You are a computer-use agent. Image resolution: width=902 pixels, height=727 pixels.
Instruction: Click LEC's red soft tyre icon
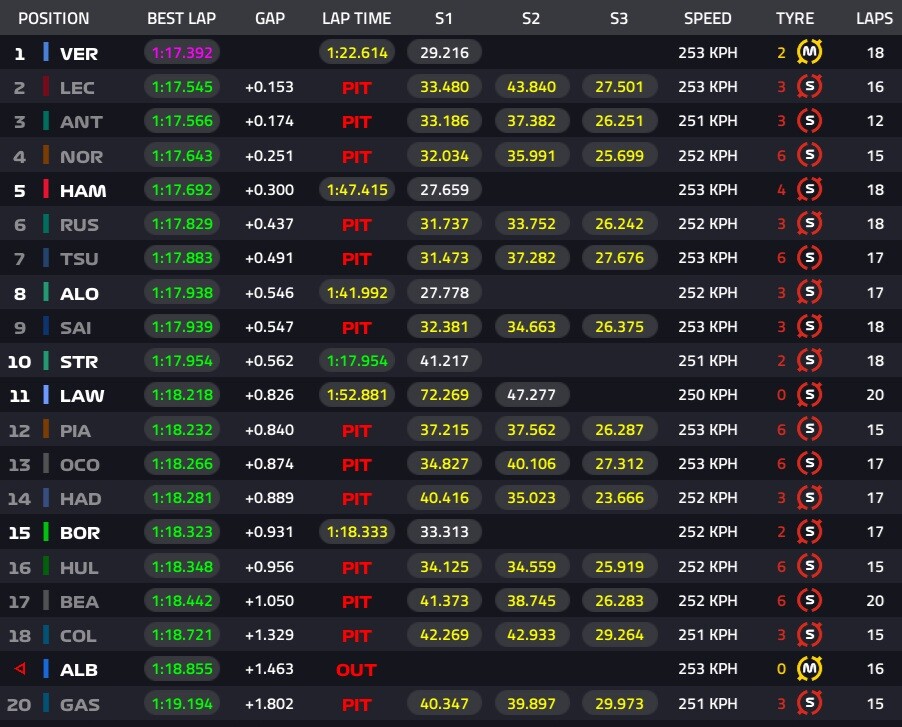pos(809,87)
